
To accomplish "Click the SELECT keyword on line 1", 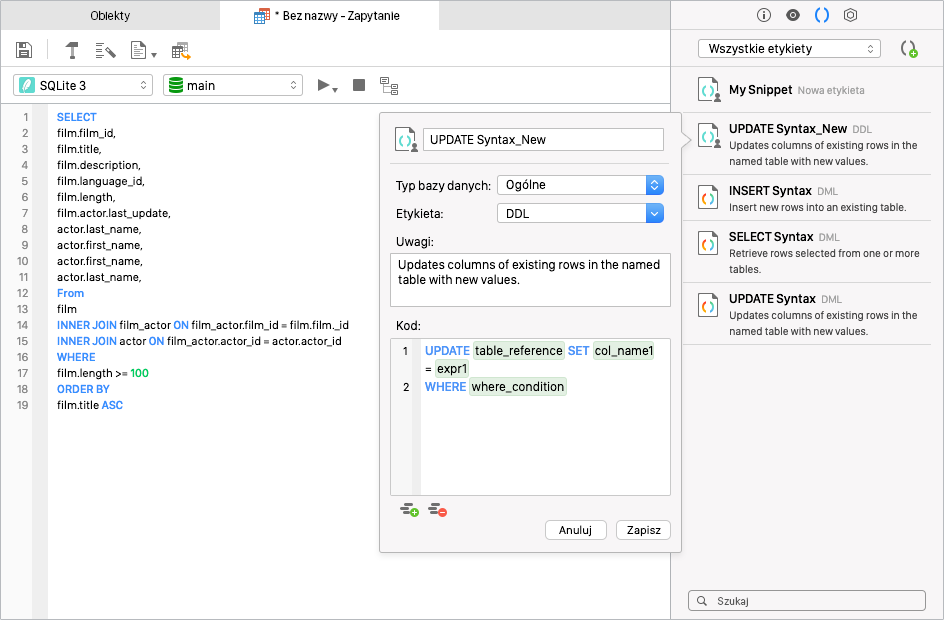I will point(76,117).
